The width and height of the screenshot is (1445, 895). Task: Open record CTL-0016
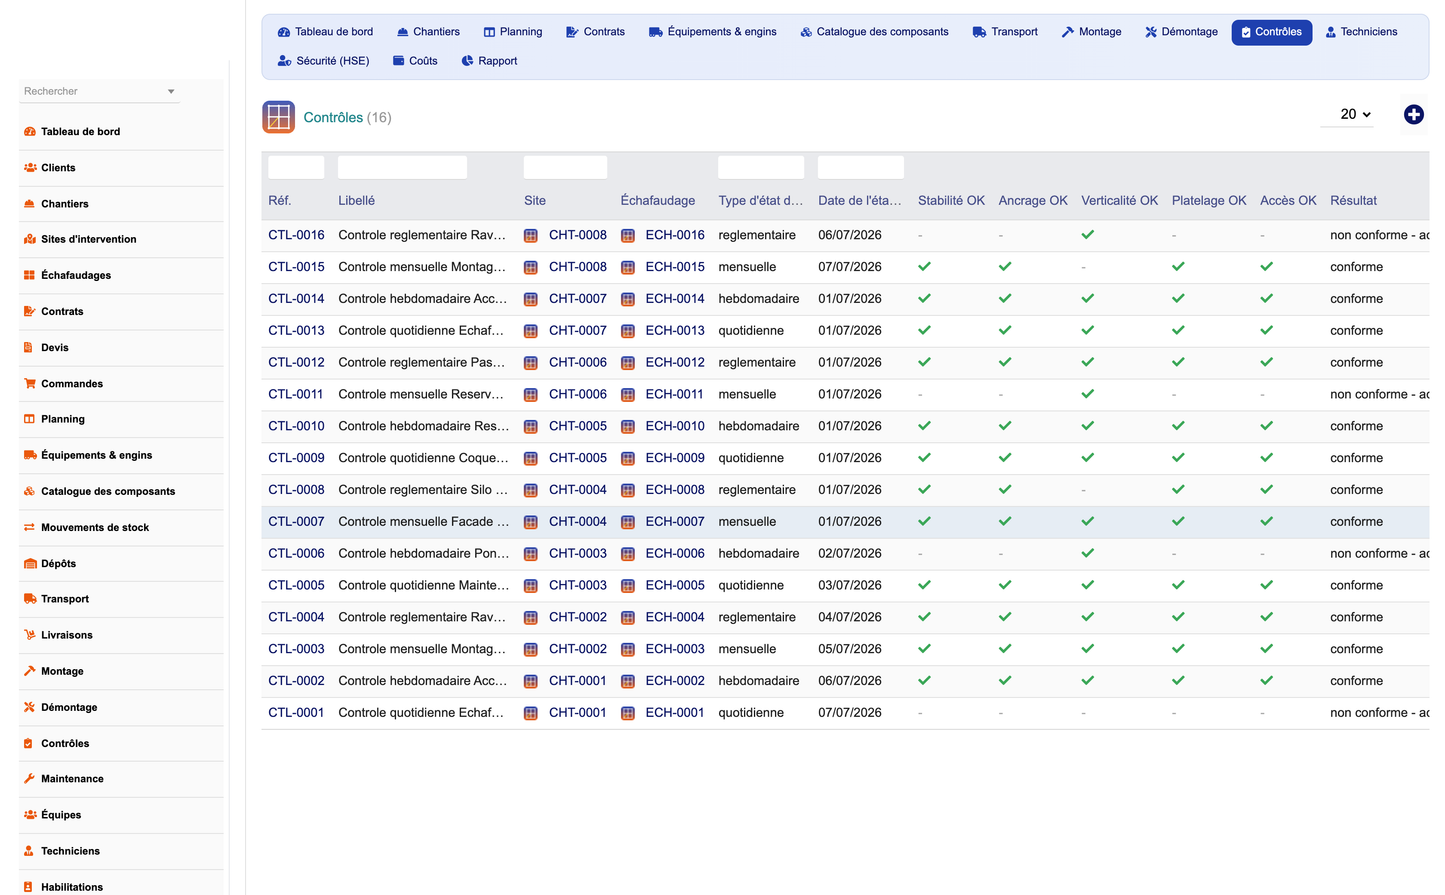(296, 236)
